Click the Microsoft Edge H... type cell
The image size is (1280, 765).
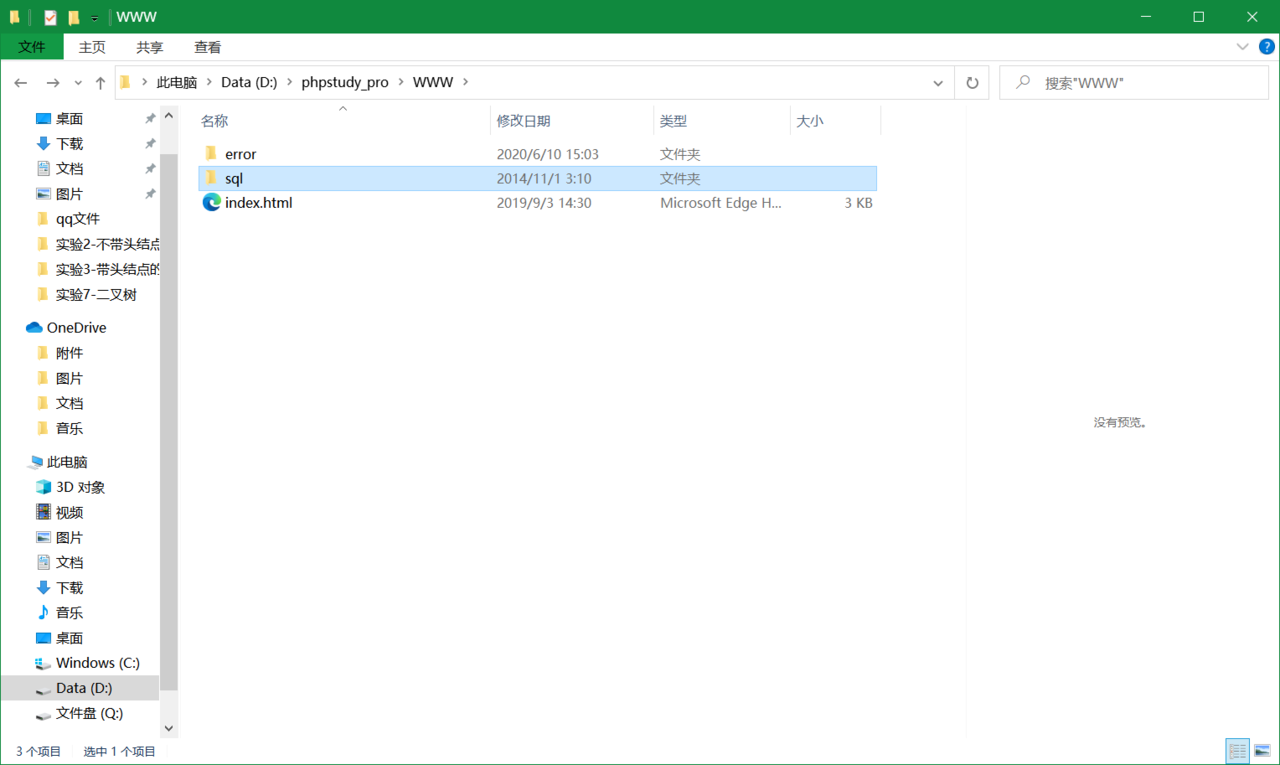[720, 202]
